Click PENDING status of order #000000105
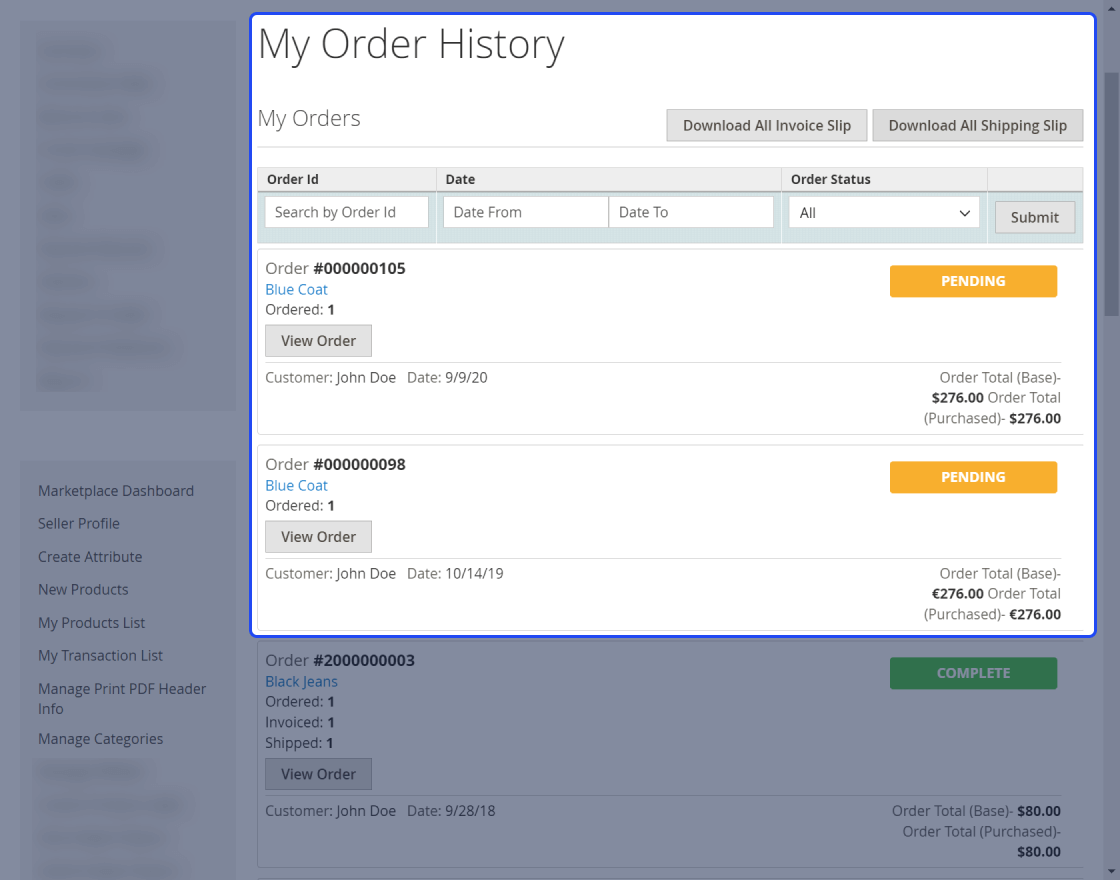 point(973,281)
